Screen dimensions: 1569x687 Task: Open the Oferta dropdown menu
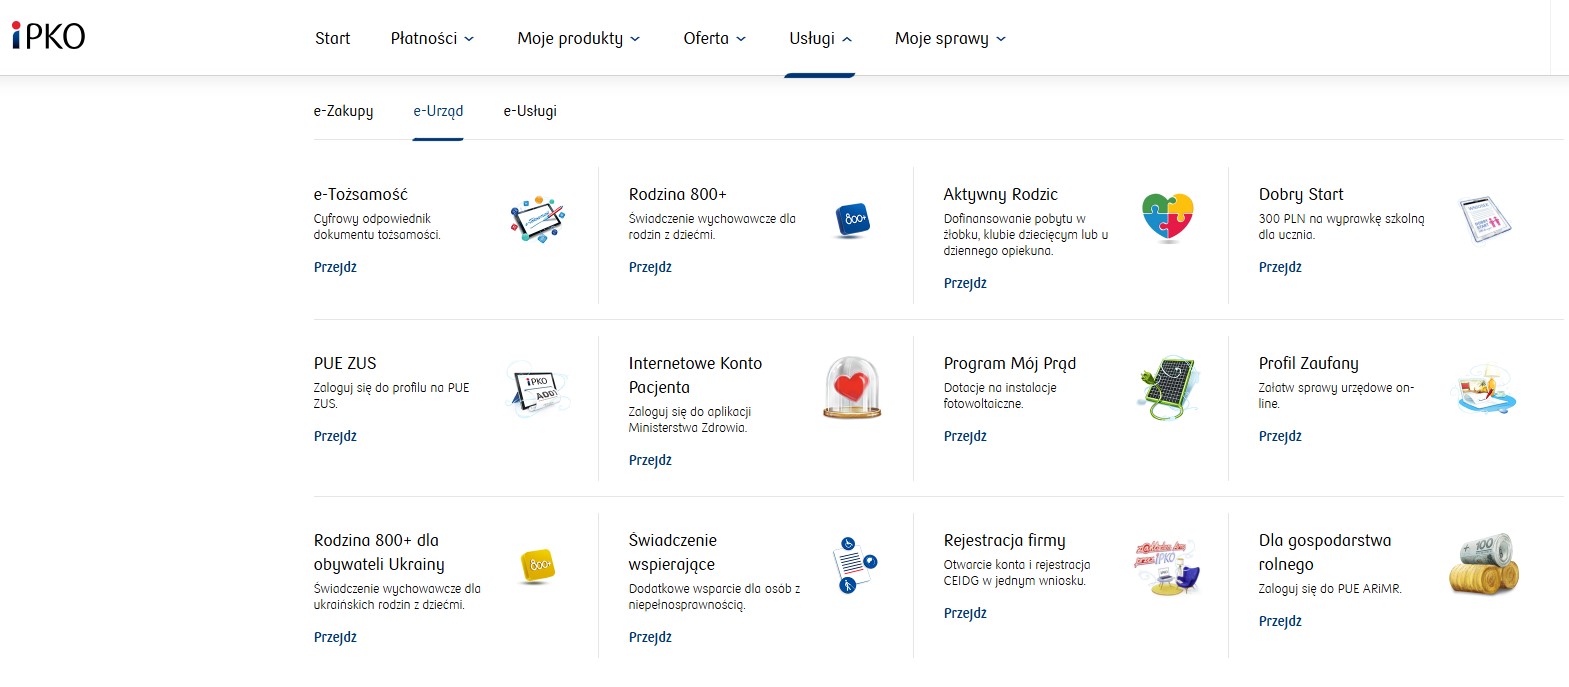[714, 38]
